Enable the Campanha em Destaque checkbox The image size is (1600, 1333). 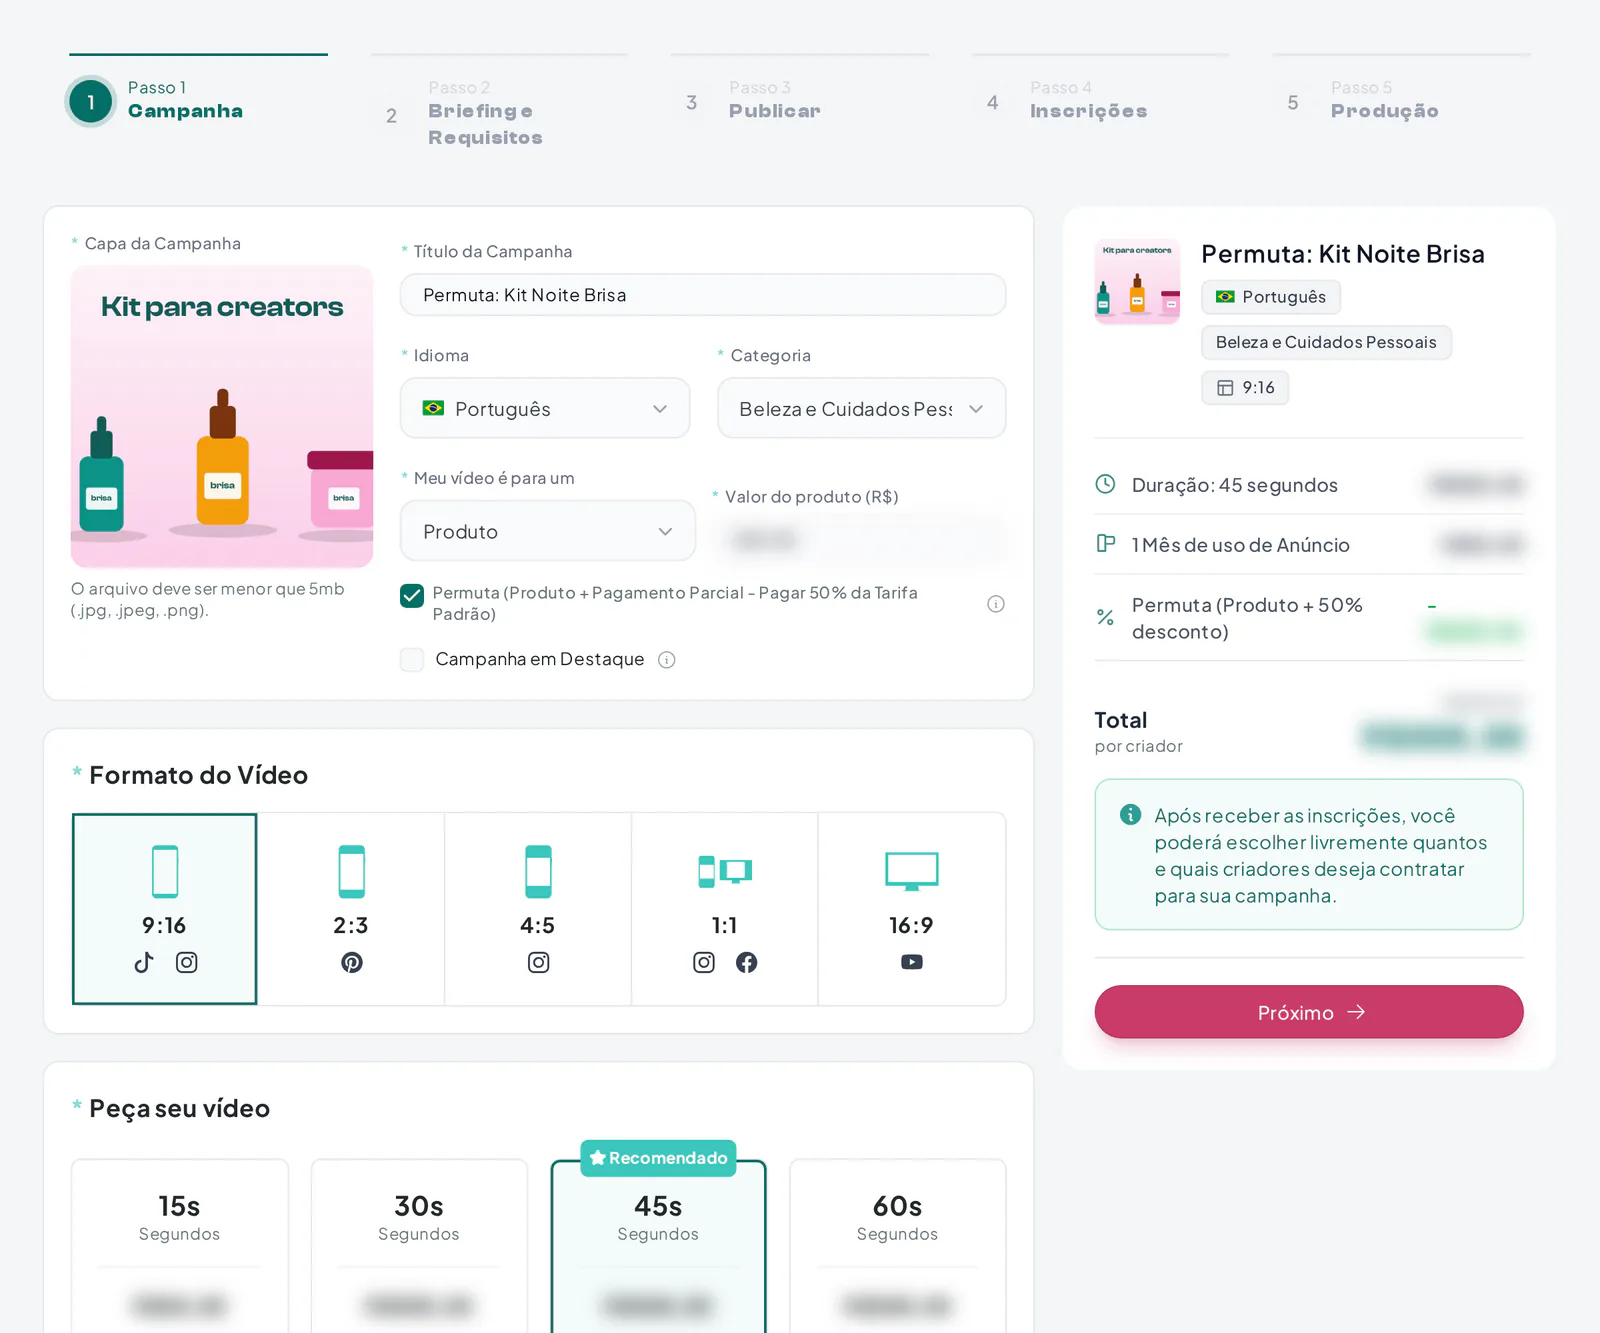[x=412, y=660]
